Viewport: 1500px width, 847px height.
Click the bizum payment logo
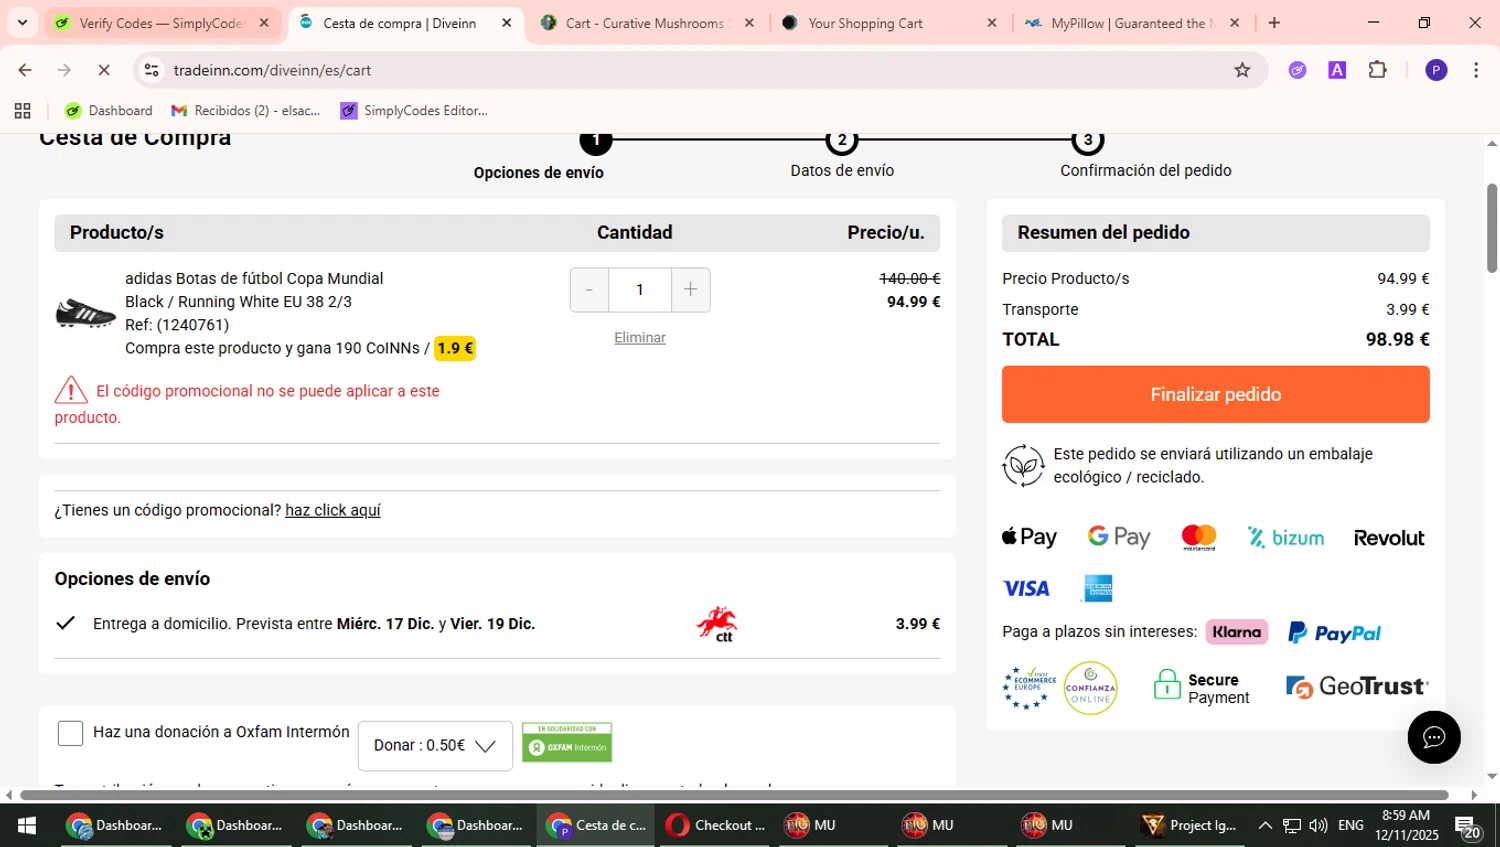[1286, 538]
